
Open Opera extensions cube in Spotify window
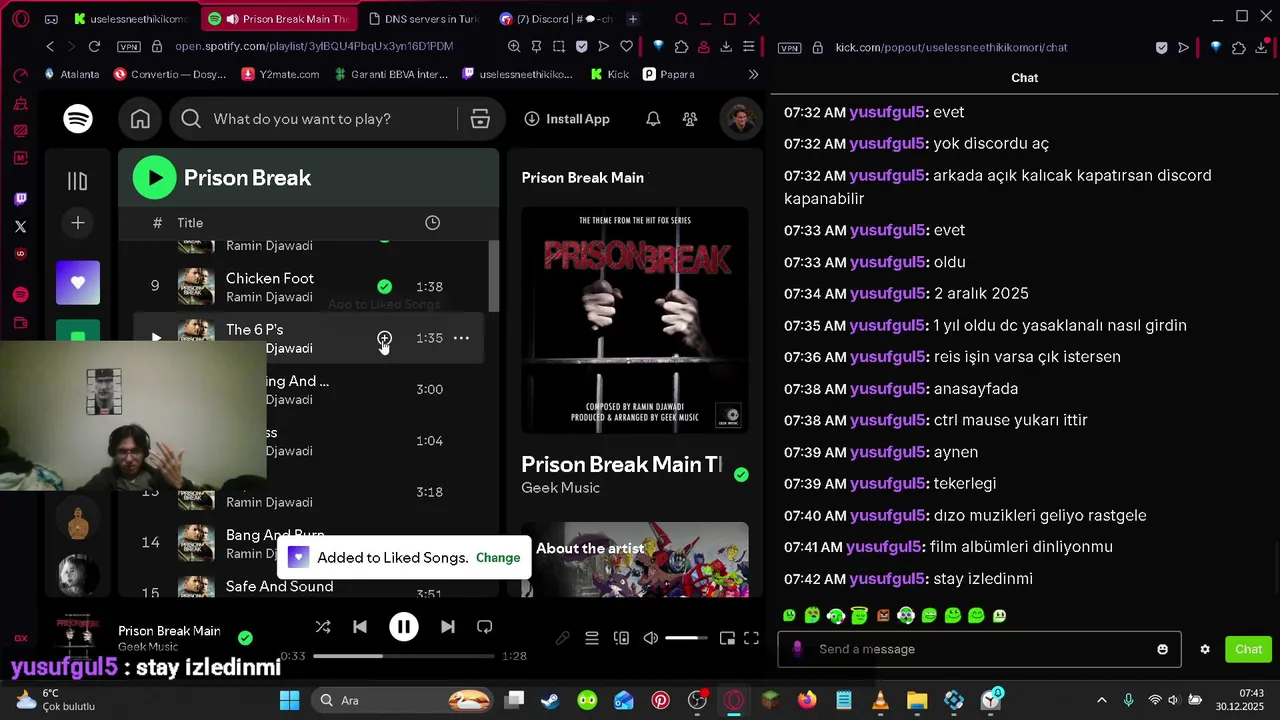pyautogui.click(x=681, y=47)
